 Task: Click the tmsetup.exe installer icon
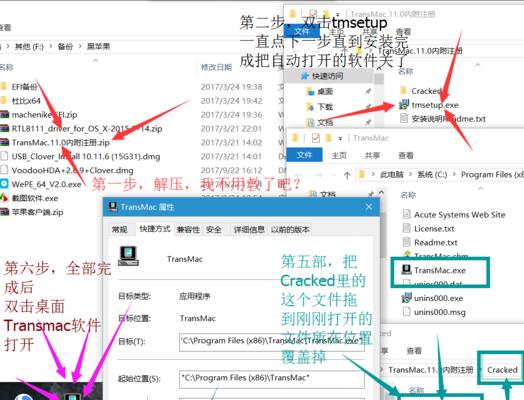404,105
